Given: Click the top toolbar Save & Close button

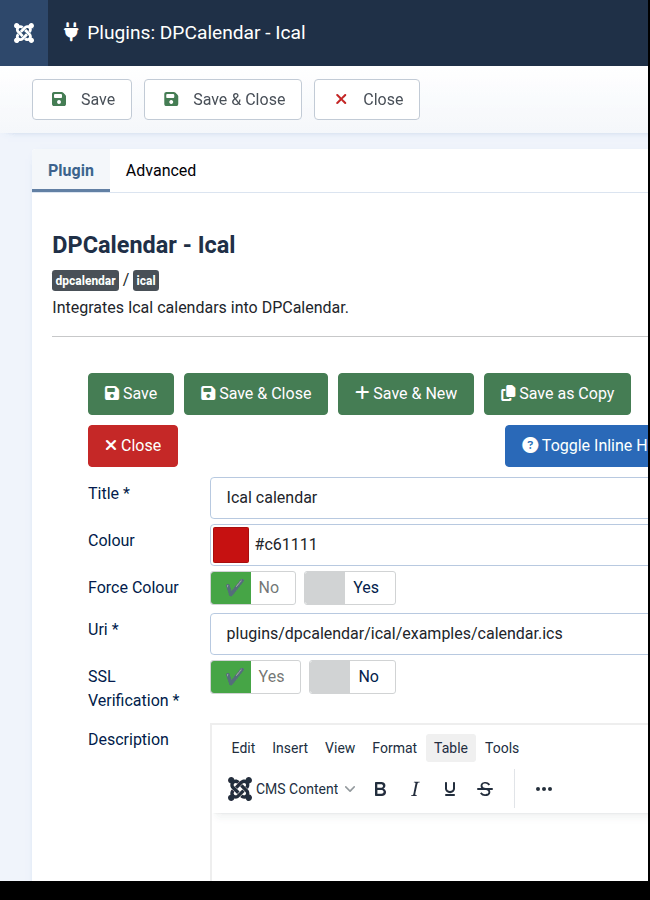Looking at the screenshot, I should pos(223,100).
